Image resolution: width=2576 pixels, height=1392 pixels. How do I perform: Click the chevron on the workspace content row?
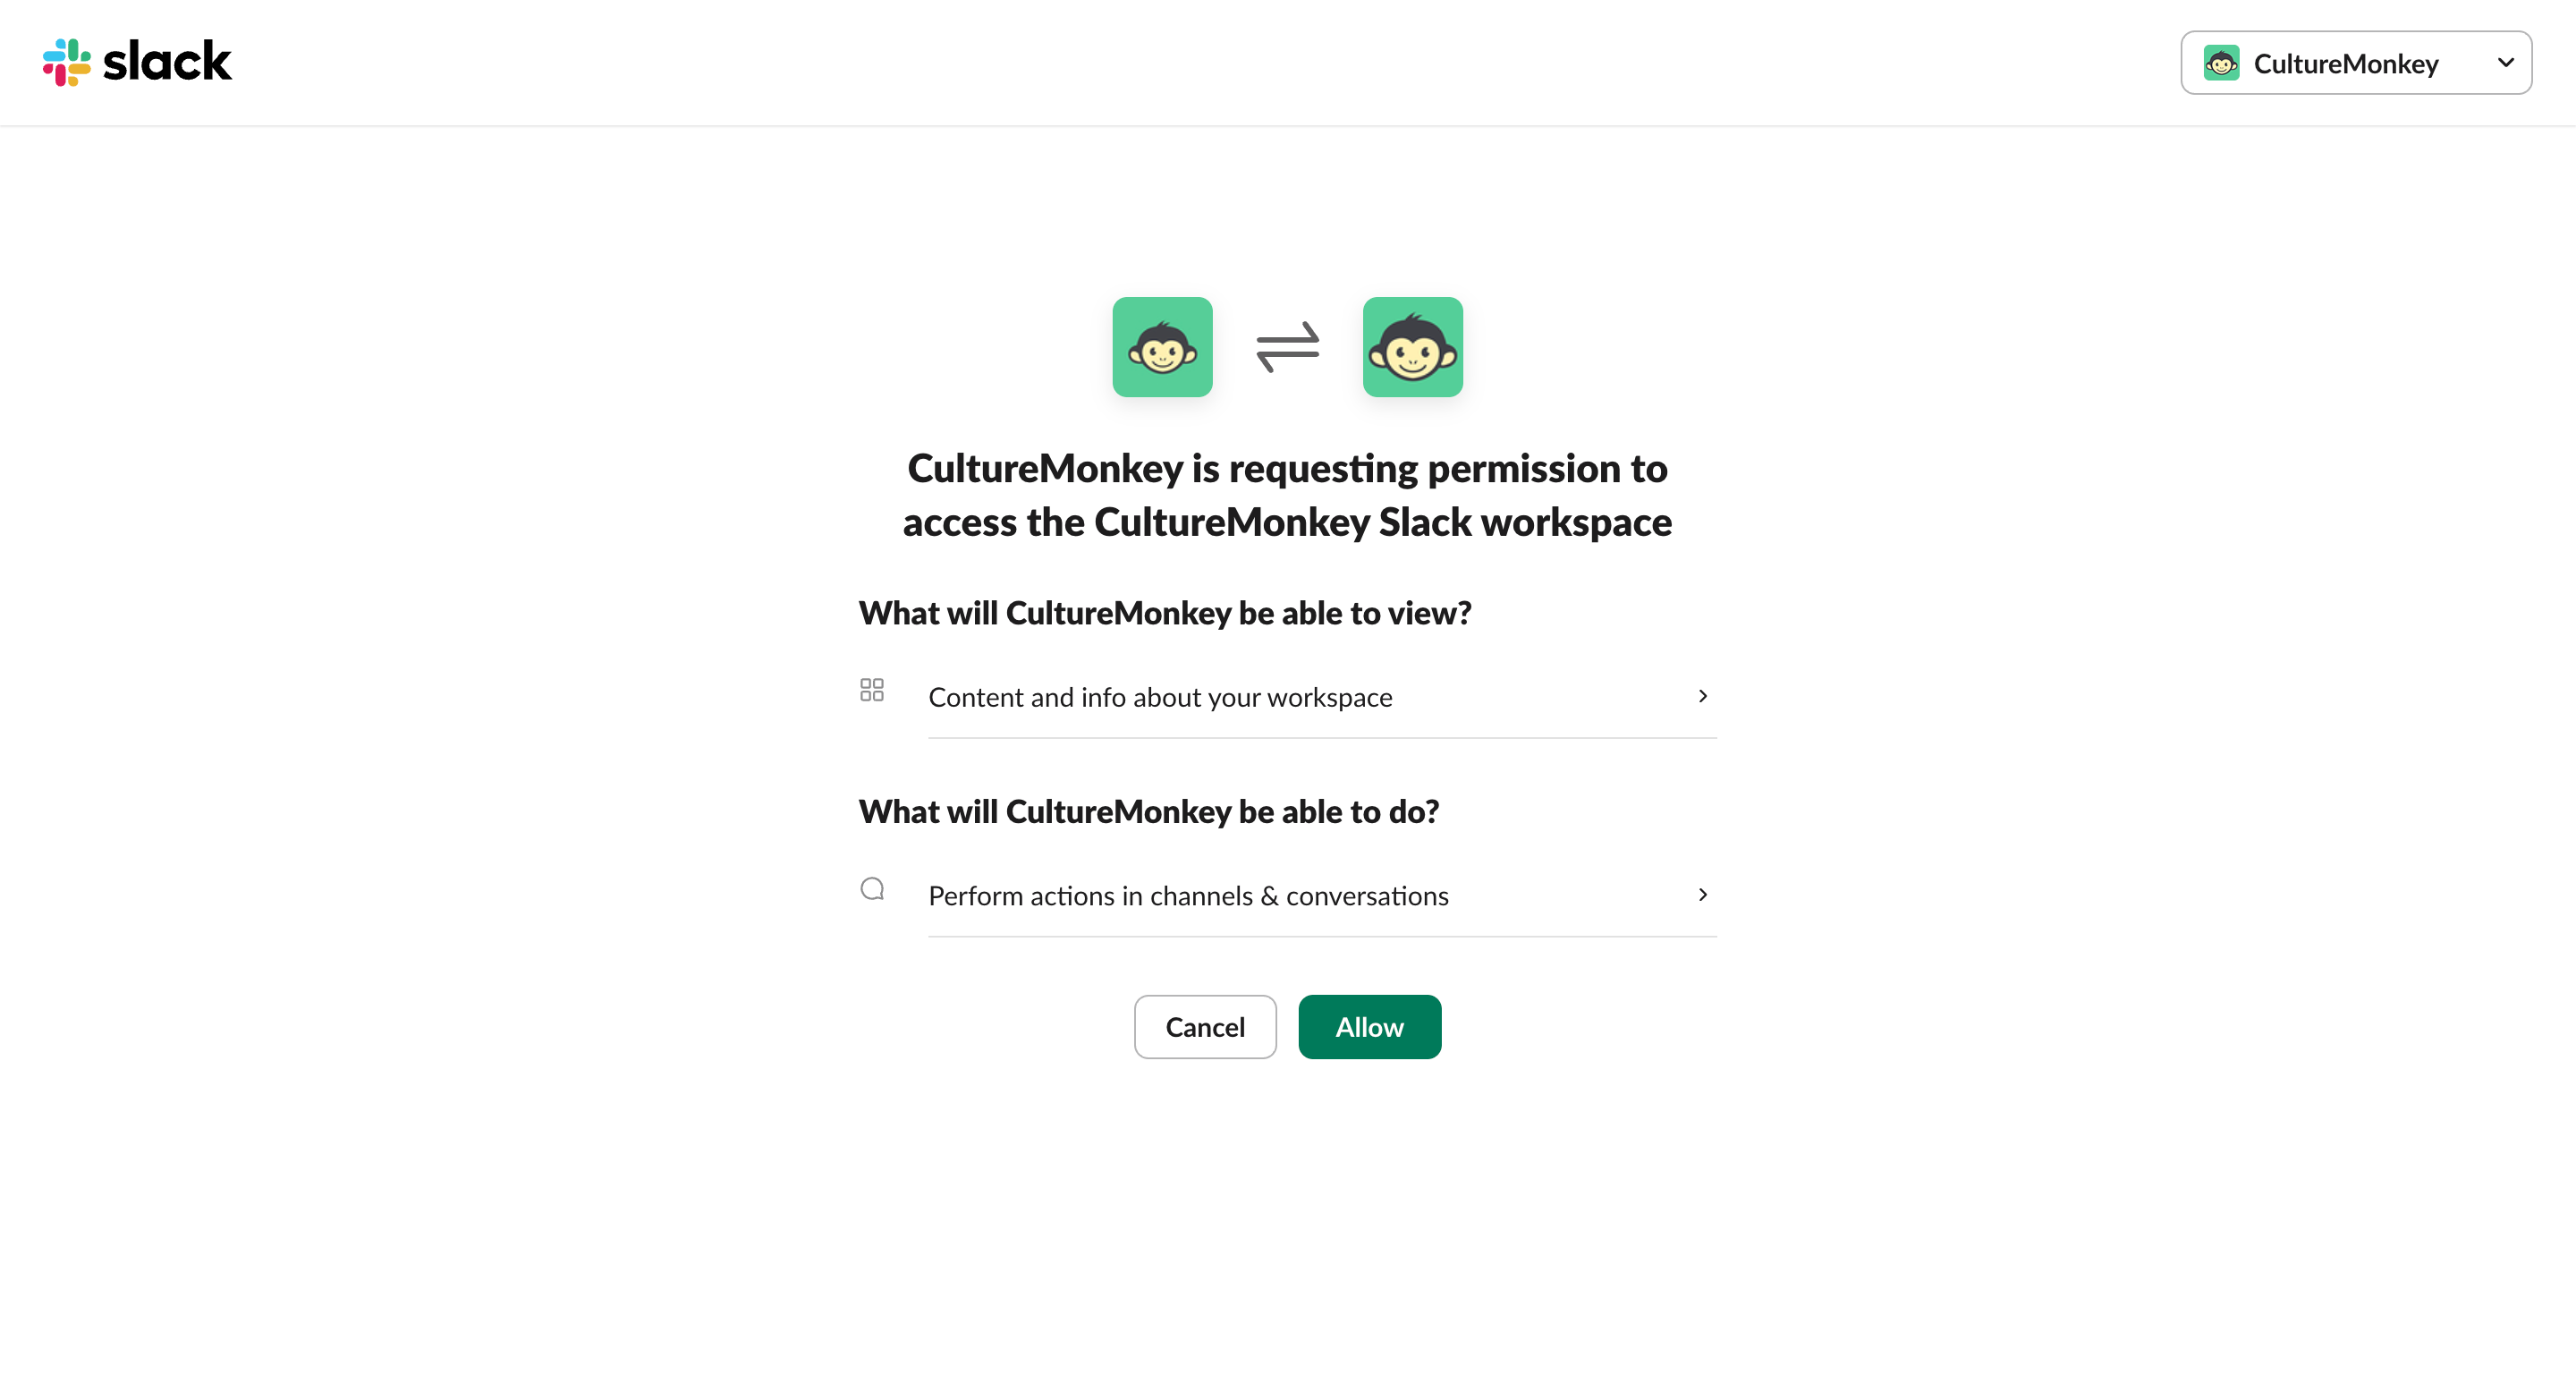click(1702, 696)
